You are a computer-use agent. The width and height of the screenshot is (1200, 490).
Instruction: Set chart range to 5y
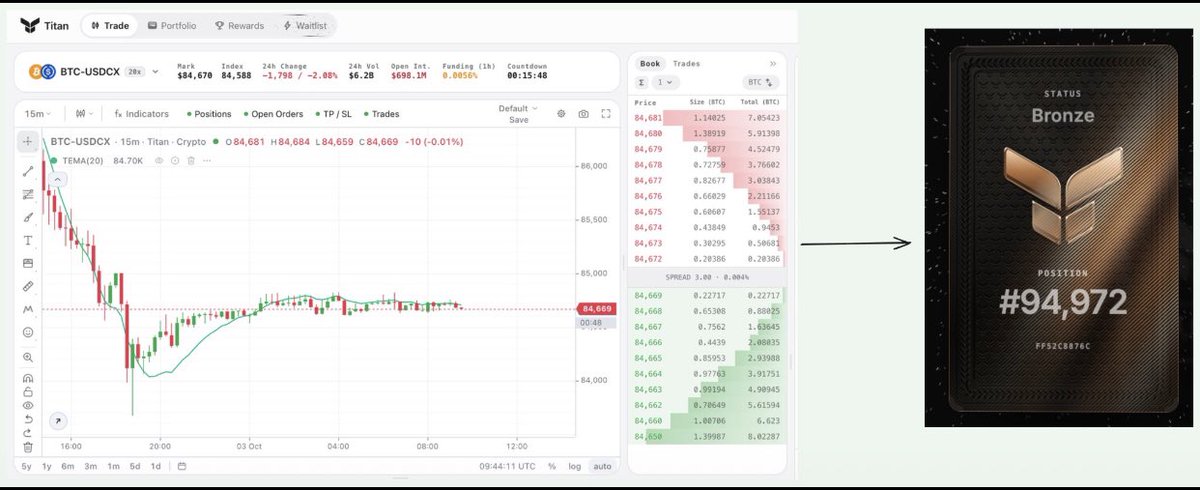click(26, 466)
